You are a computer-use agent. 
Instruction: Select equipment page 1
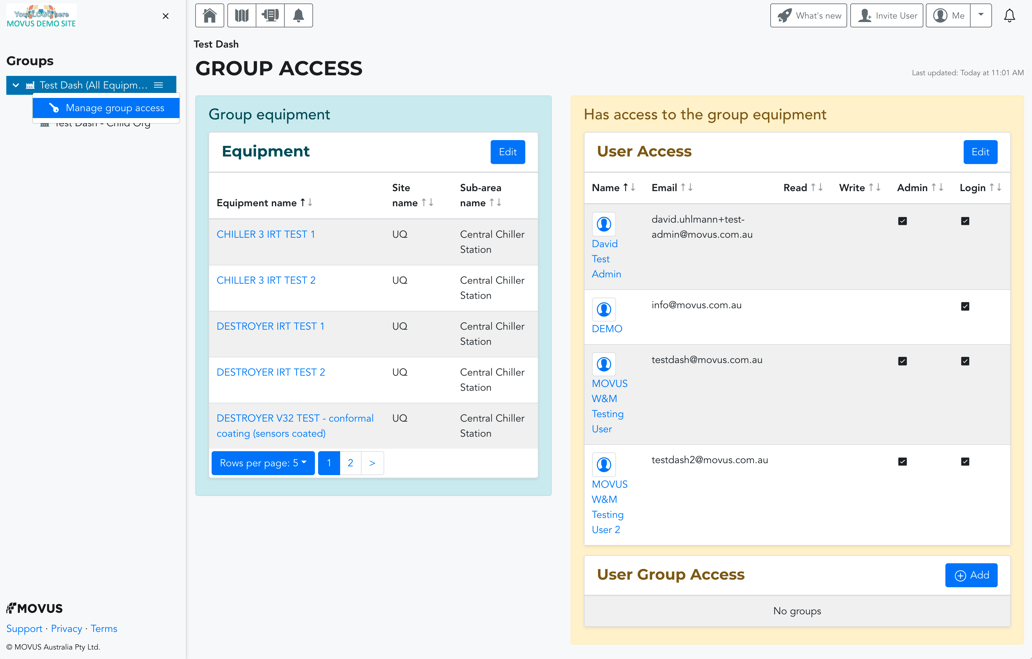[329, 463]
